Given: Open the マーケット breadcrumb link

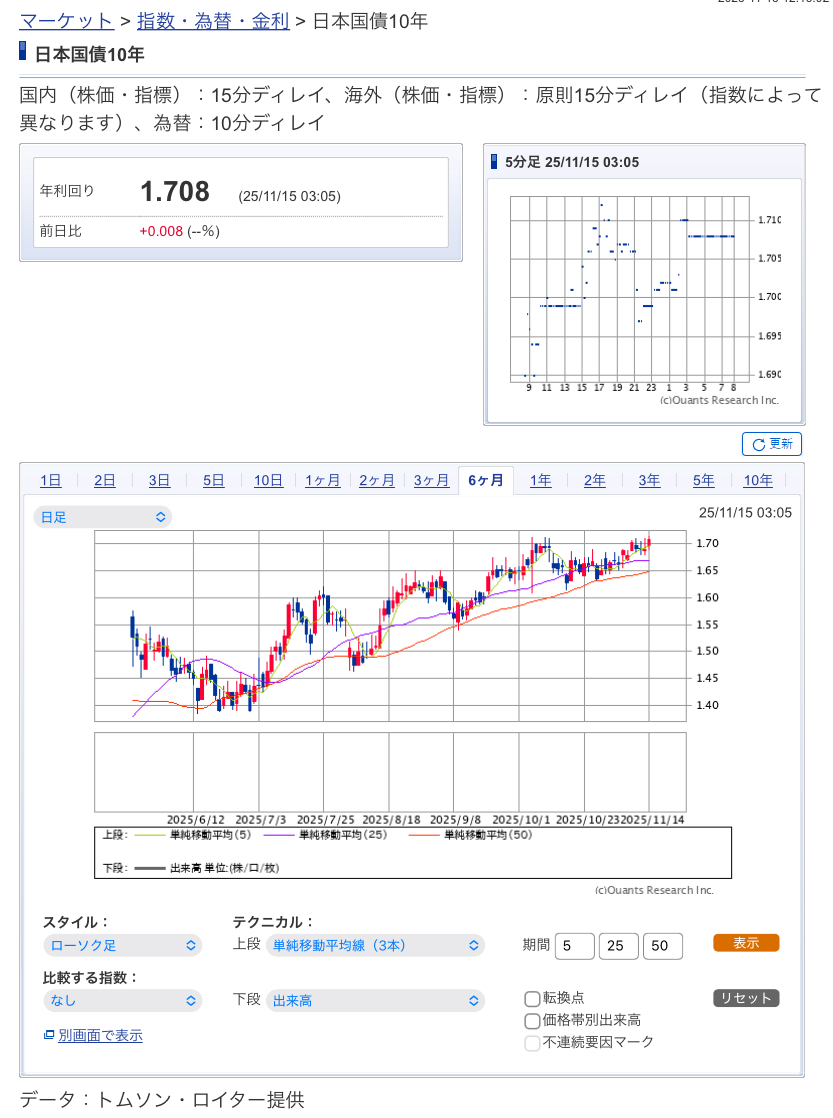Looking at the screenshot, I should coord(66,20).
